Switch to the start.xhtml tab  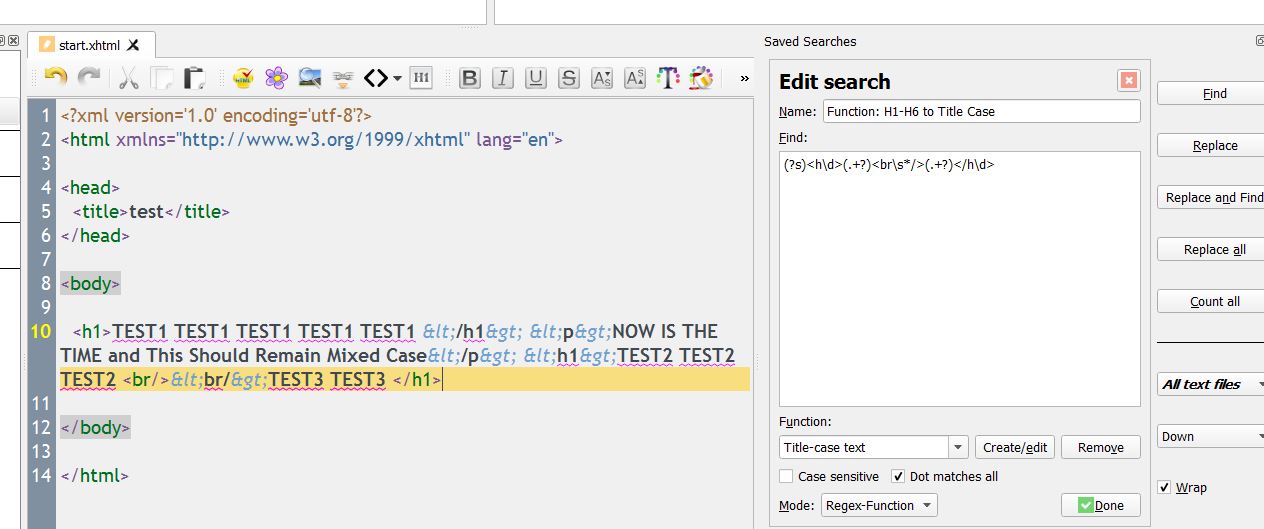89,45
